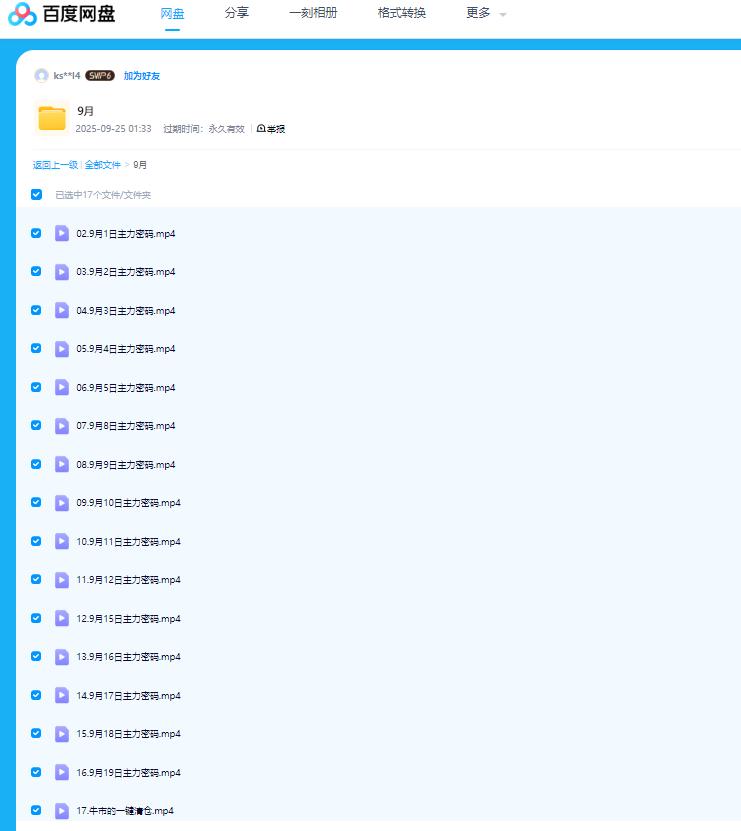Click the SVIP6 membership badge
The image size is (741, 831).
pyautogui.click(x=99, y=76)
